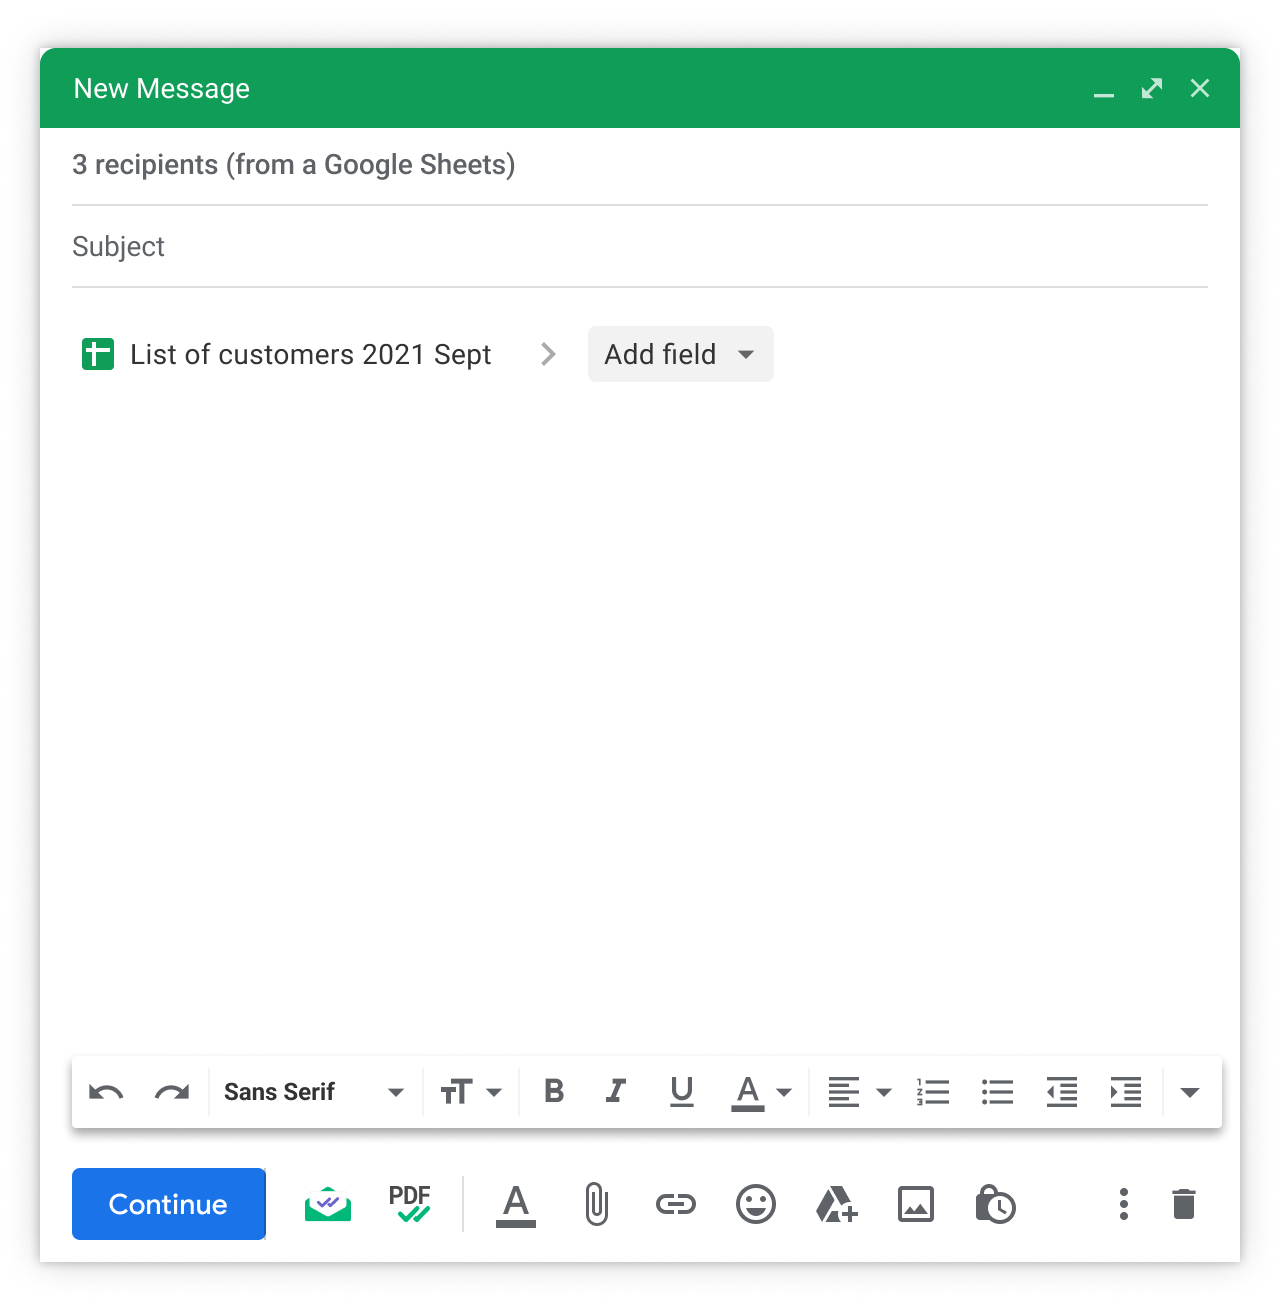1280x1308 pixels.
Task: Expand the Add field dropdown
Action: (x=680, y=354)
